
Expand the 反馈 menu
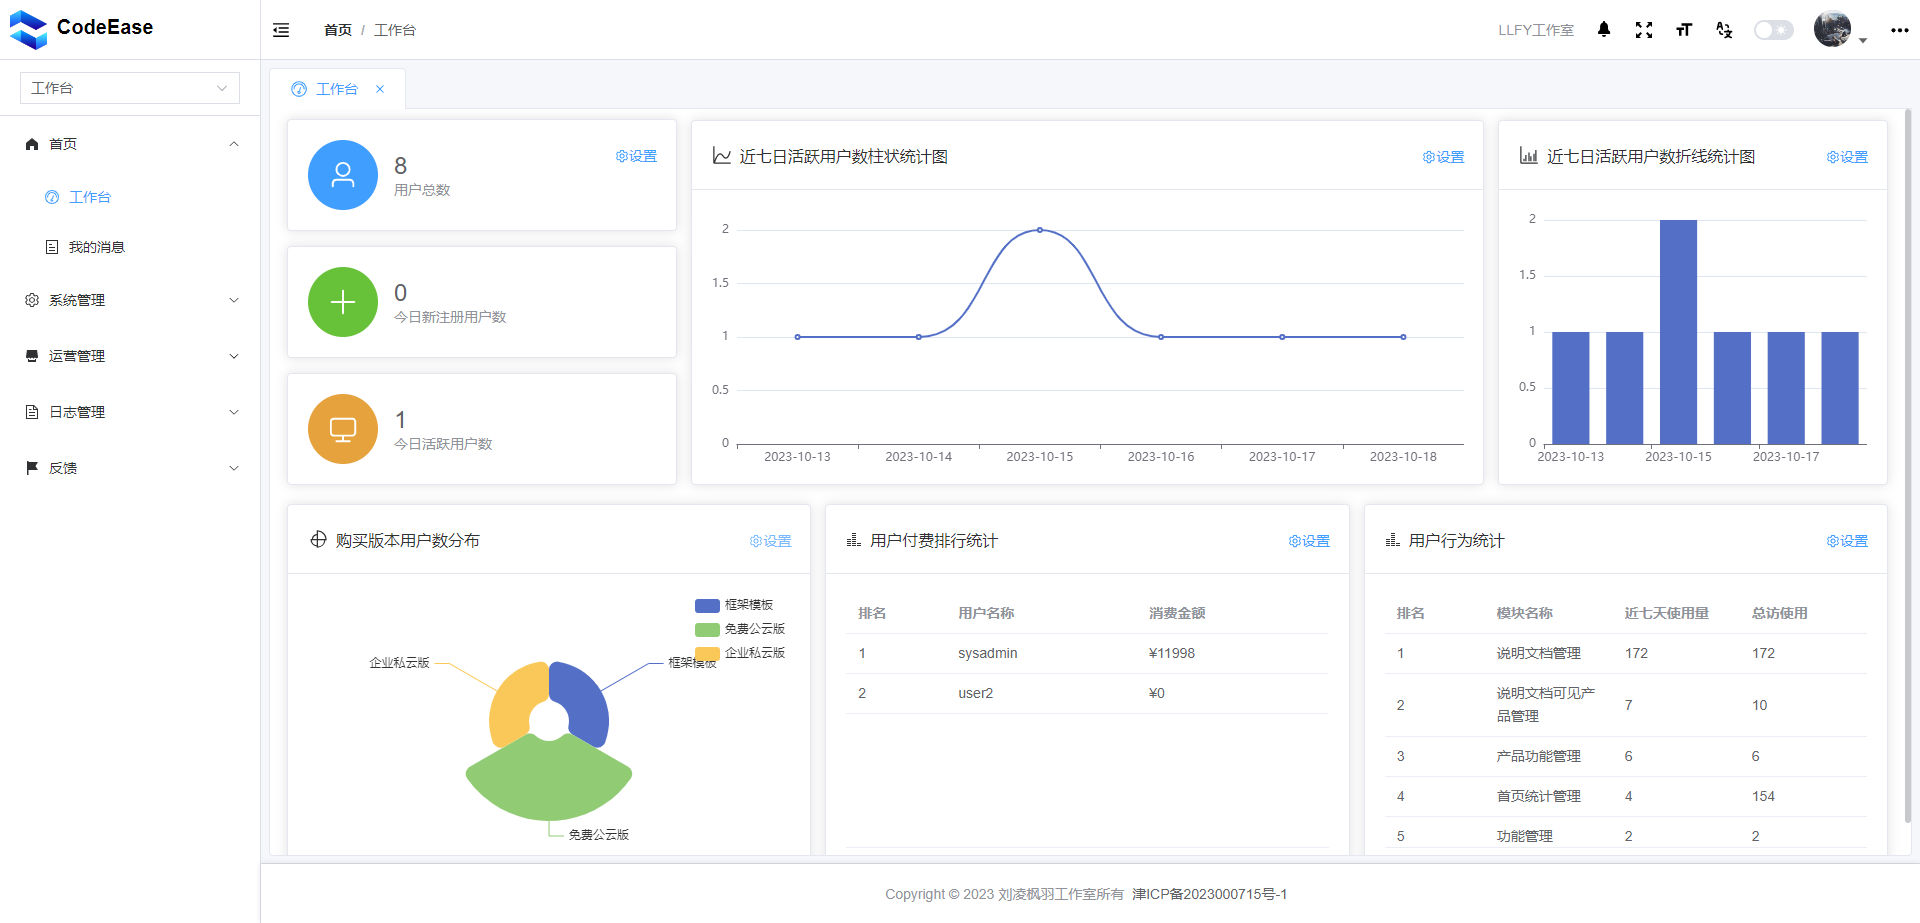(x=130, y=468)
